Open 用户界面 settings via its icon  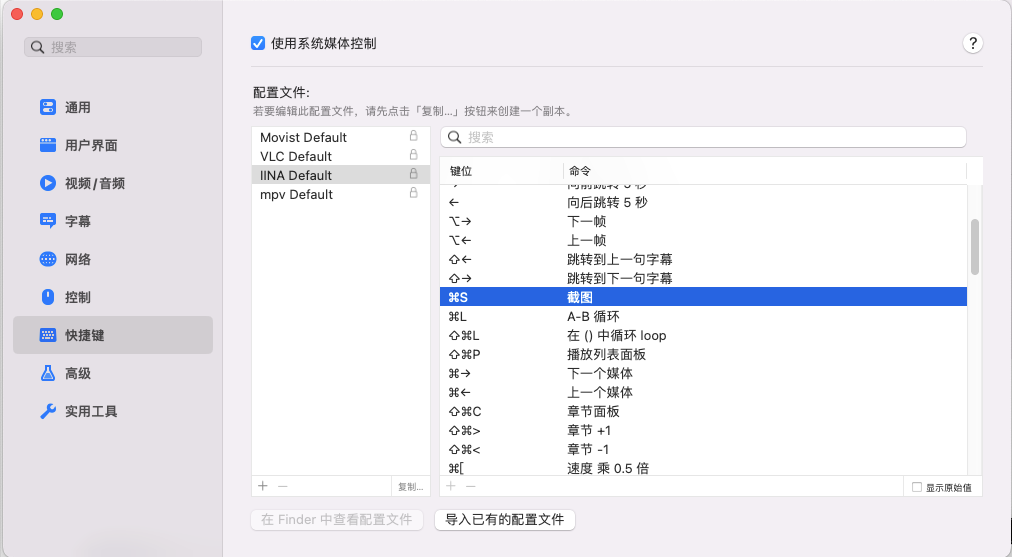point(48,145)
